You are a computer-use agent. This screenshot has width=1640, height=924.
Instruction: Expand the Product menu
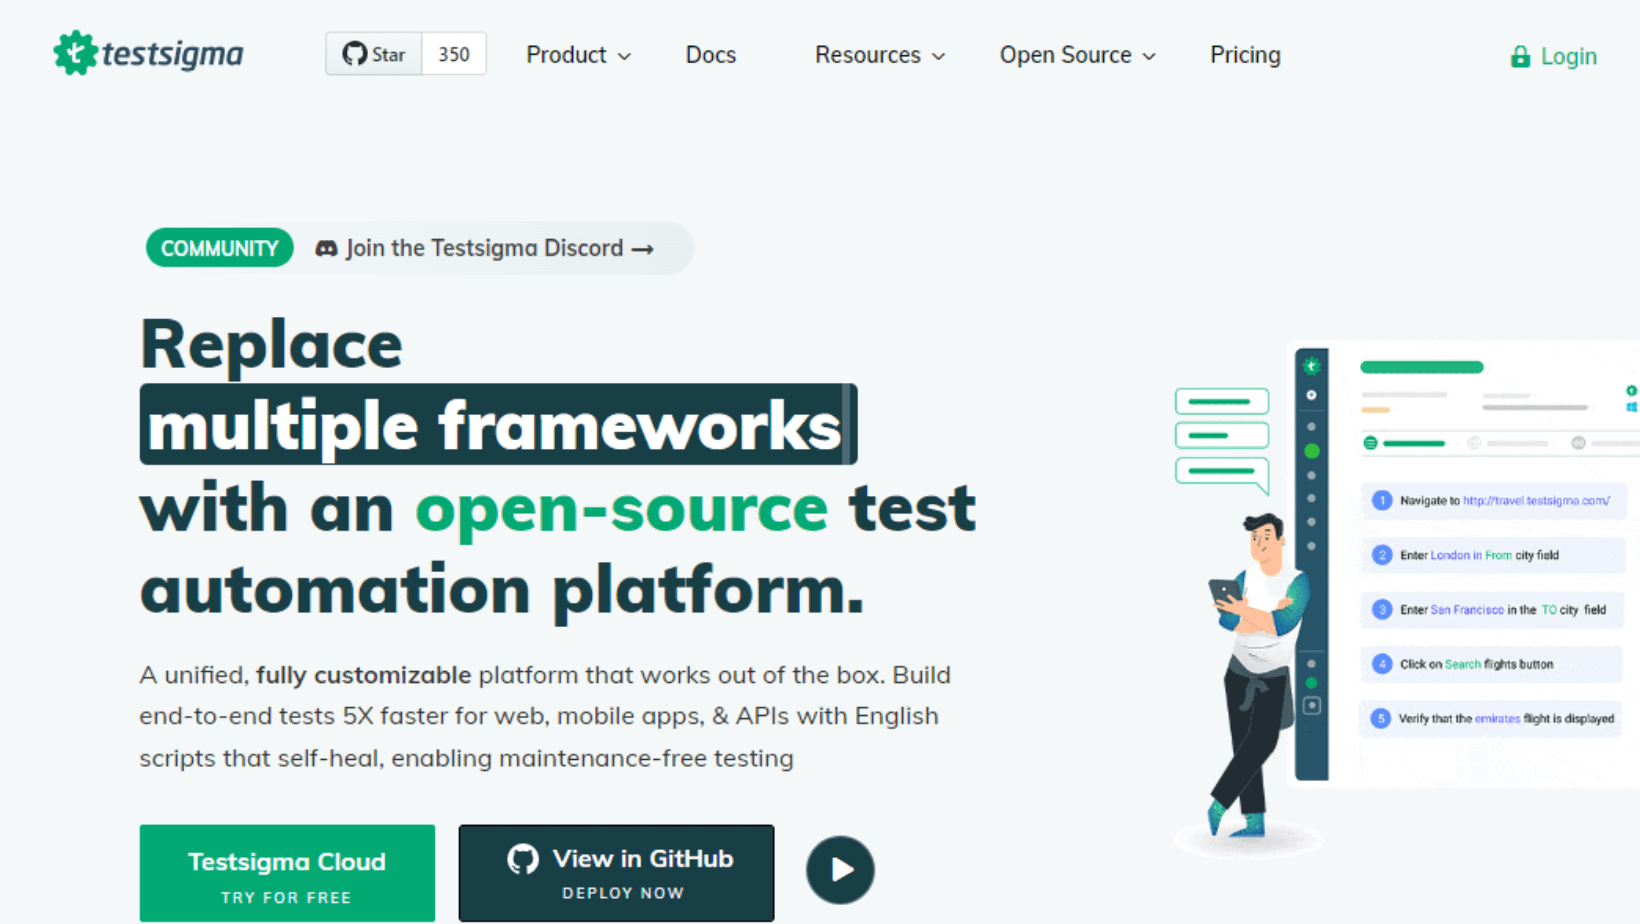[578, 55]
